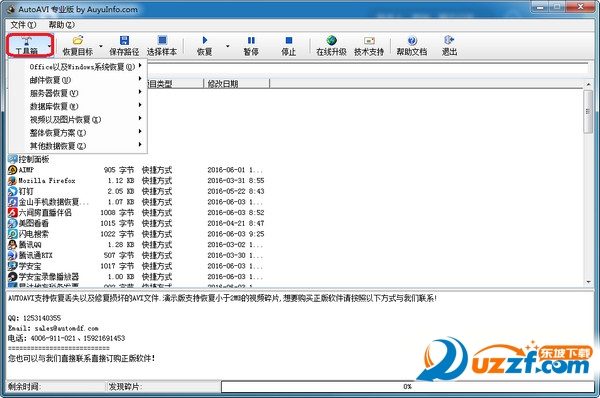Open 技术支持 from the toolbar

point(369,46)
